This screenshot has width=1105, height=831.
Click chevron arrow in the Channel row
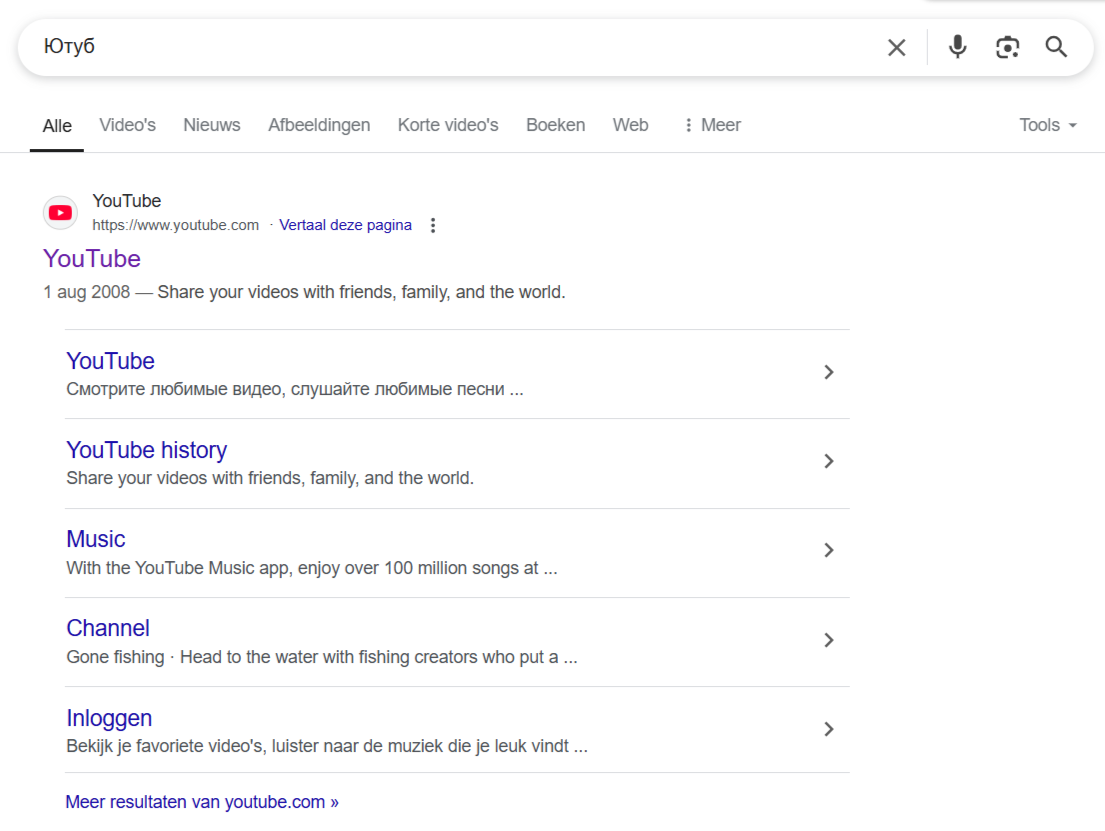point(829,640)
